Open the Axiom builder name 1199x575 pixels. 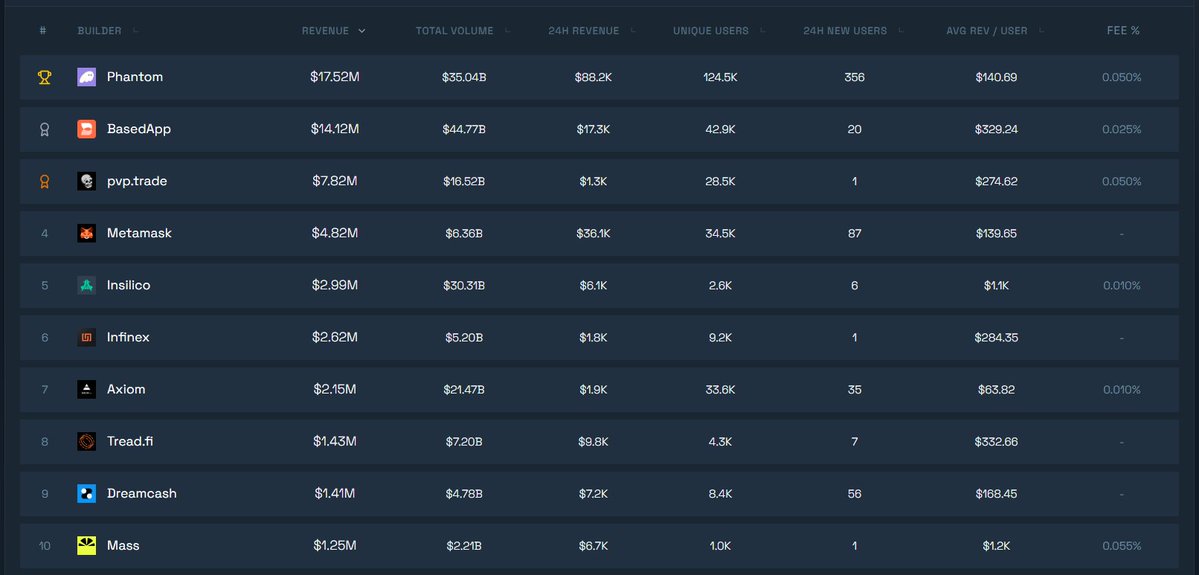point(126,389)
